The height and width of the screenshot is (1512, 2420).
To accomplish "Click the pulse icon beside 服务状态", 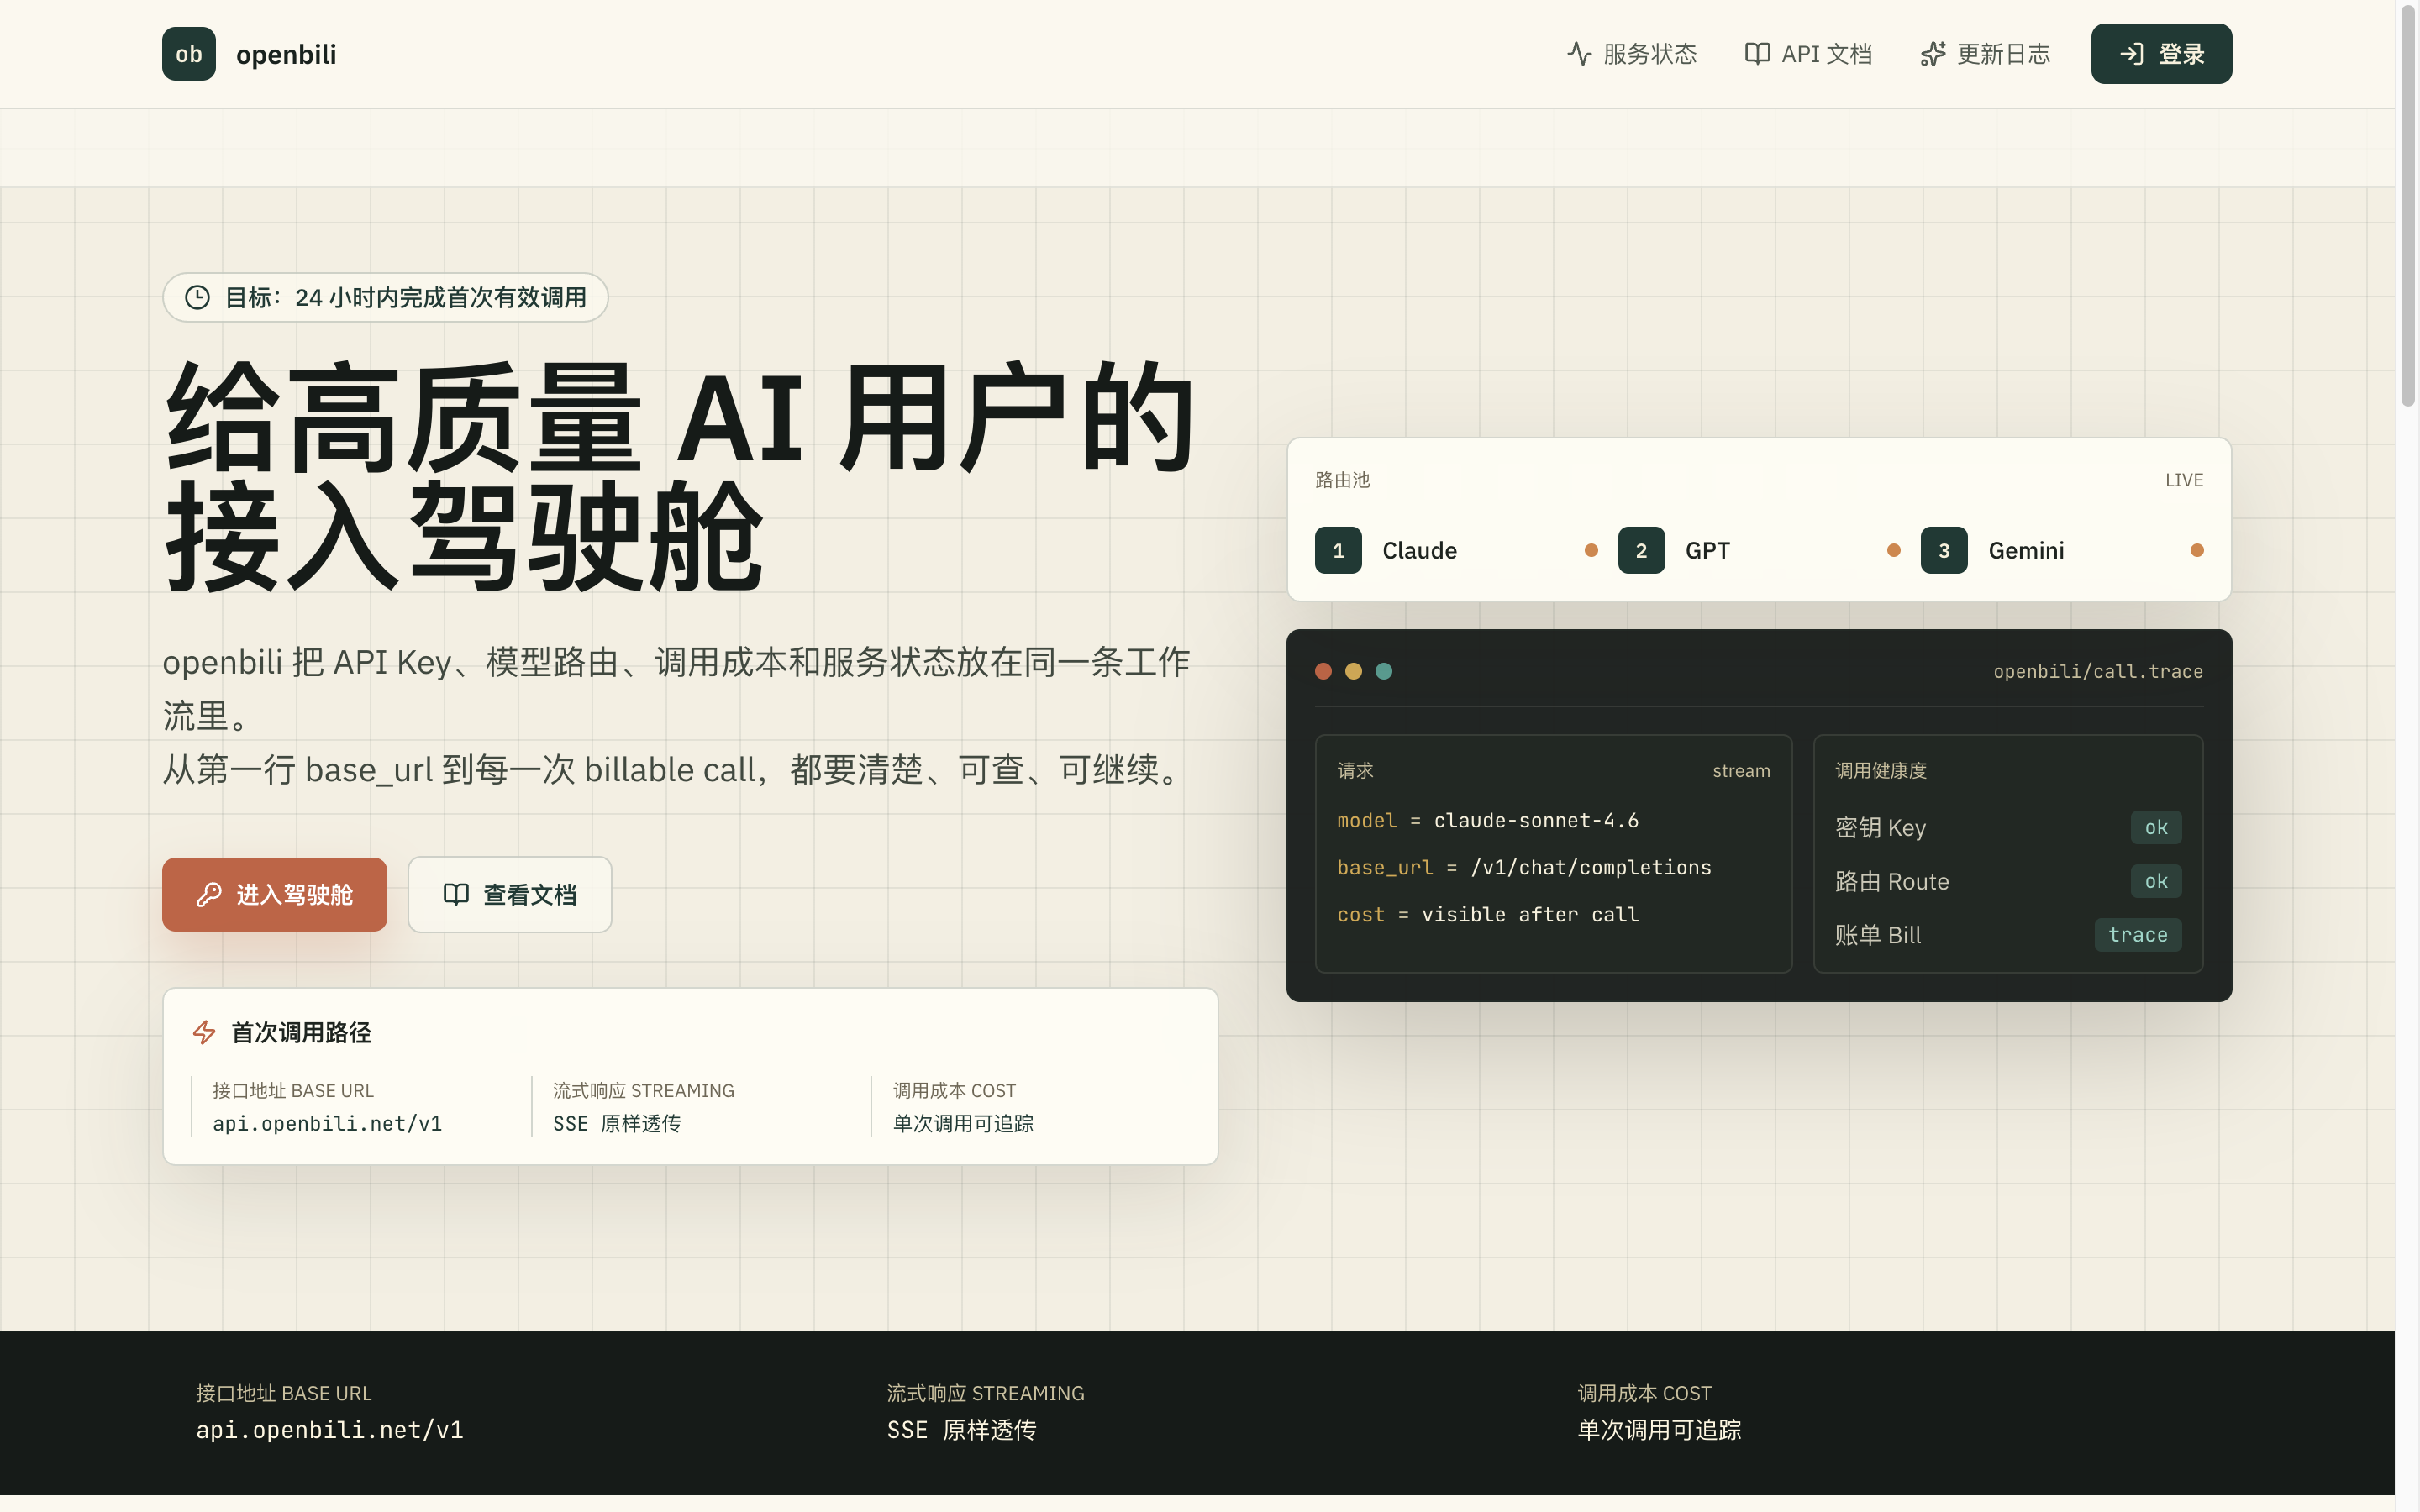I will (1579, 54).
